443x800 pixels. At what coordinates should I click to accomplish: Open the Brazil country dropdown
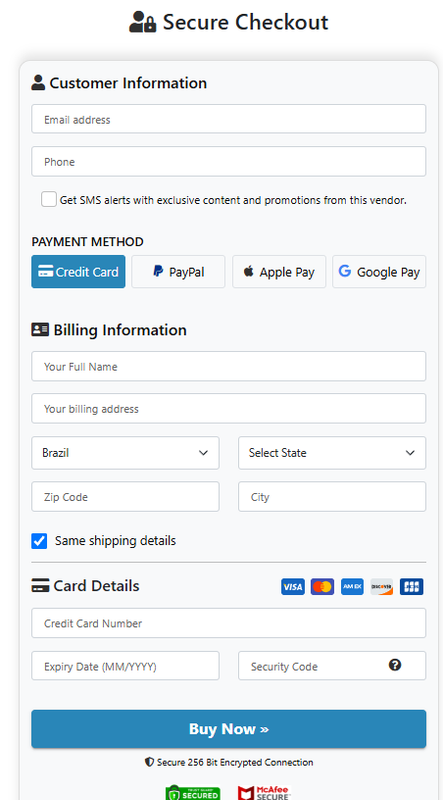[x=125, y=453]
